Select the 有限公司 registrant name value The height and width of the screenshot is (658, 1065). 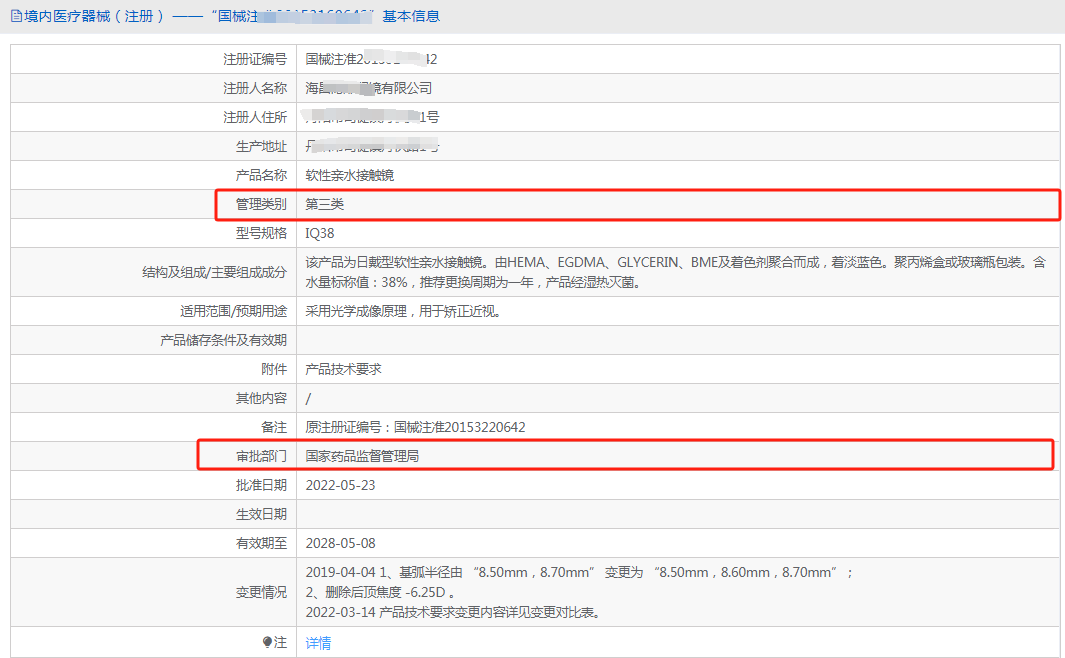point(369,88)
